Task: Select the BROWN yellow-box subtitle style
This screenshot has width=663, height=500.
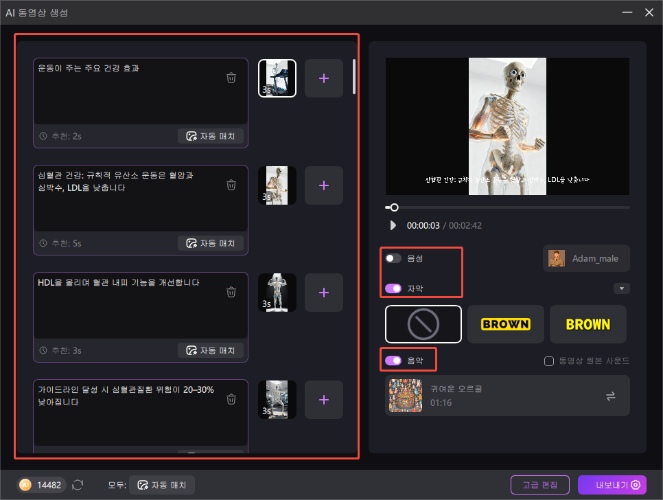Action: (x=506, y=324)
